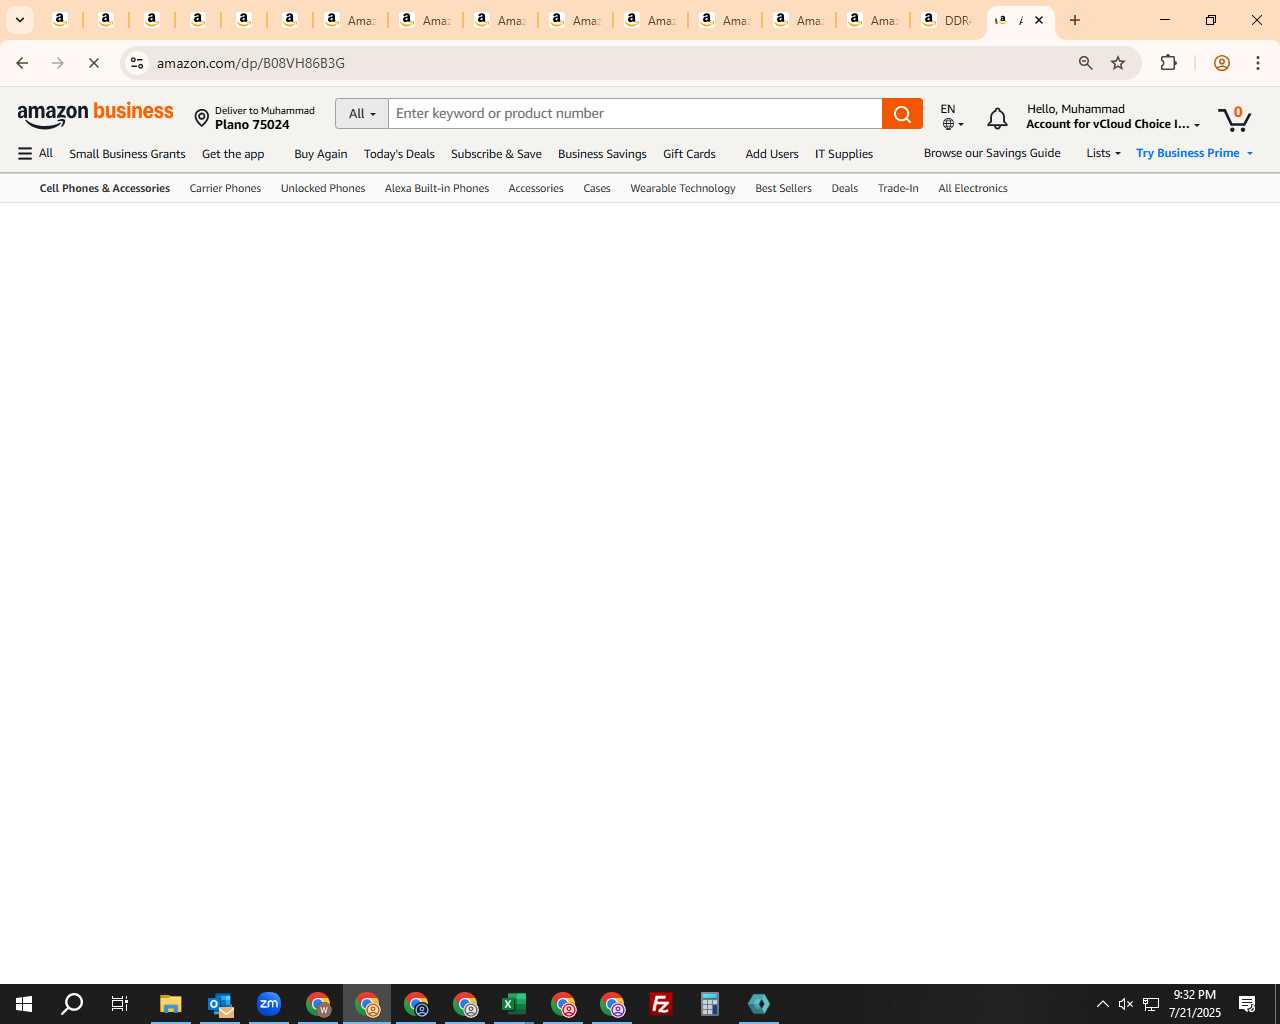Open Windows taskbar search
Viewport: 1280px width, 1024px height.
click(x=72, y=1004)
